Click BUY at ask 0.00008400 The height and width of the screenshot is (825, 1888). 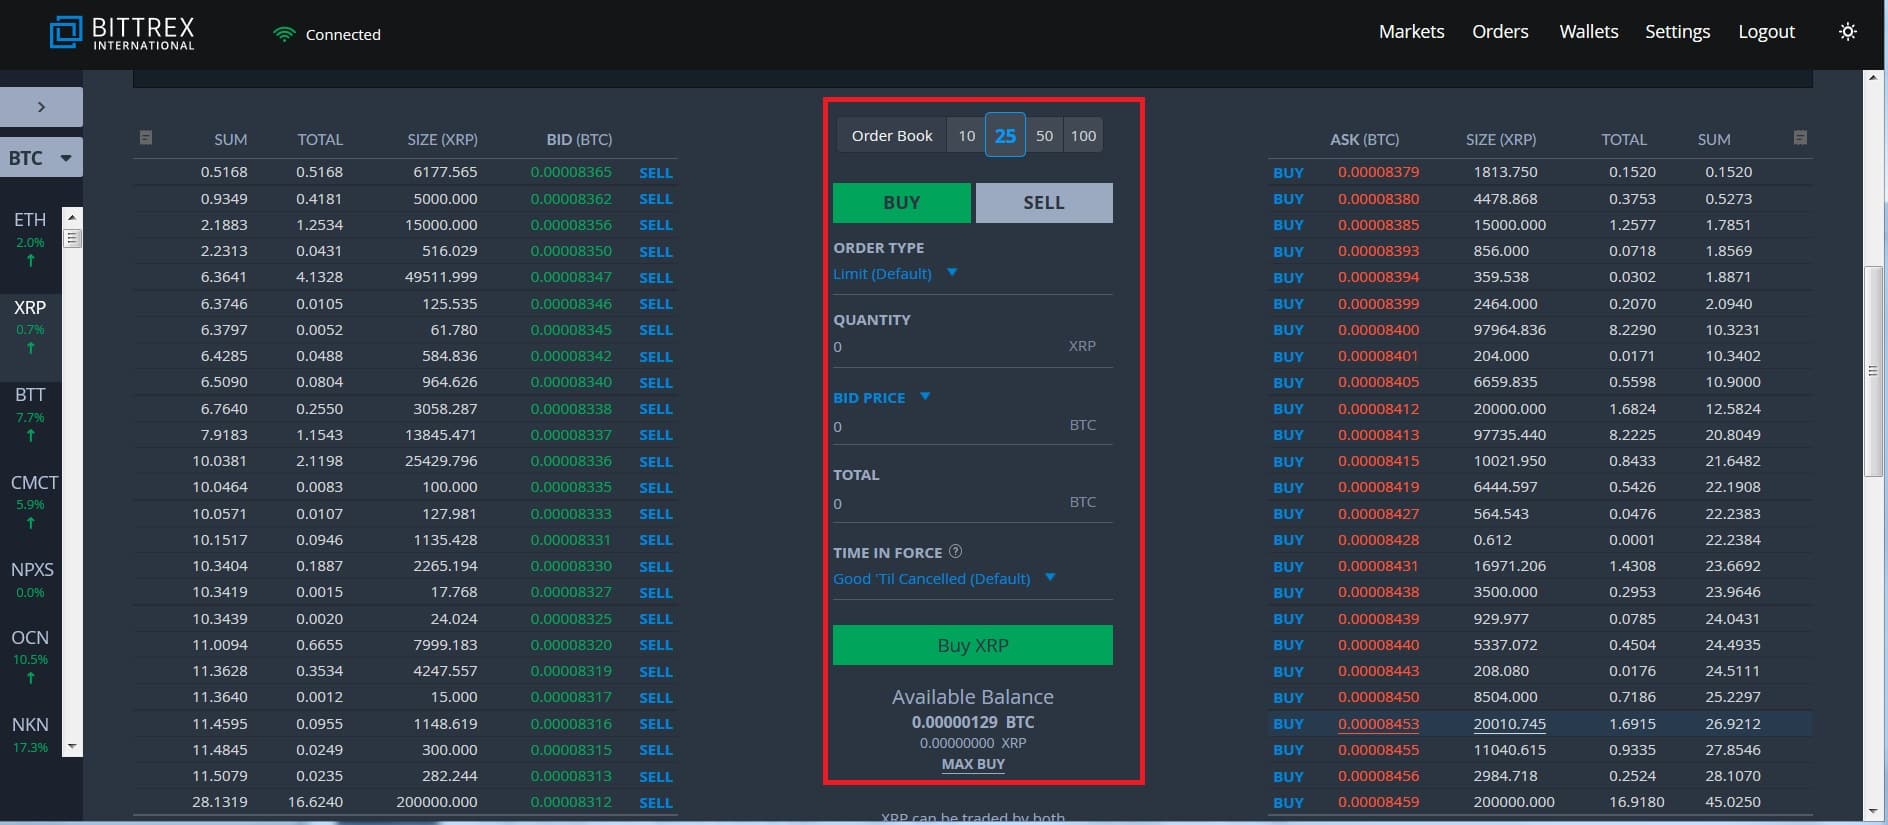point(1288,330)
